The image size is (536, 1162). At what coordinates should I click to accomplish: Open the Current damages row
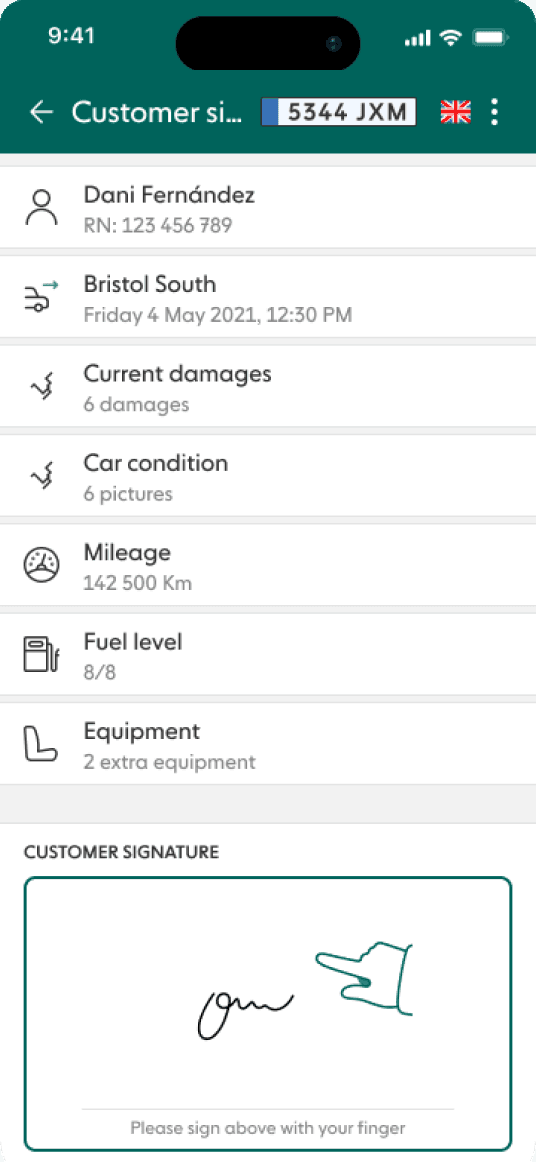click(x=268, y=385)
